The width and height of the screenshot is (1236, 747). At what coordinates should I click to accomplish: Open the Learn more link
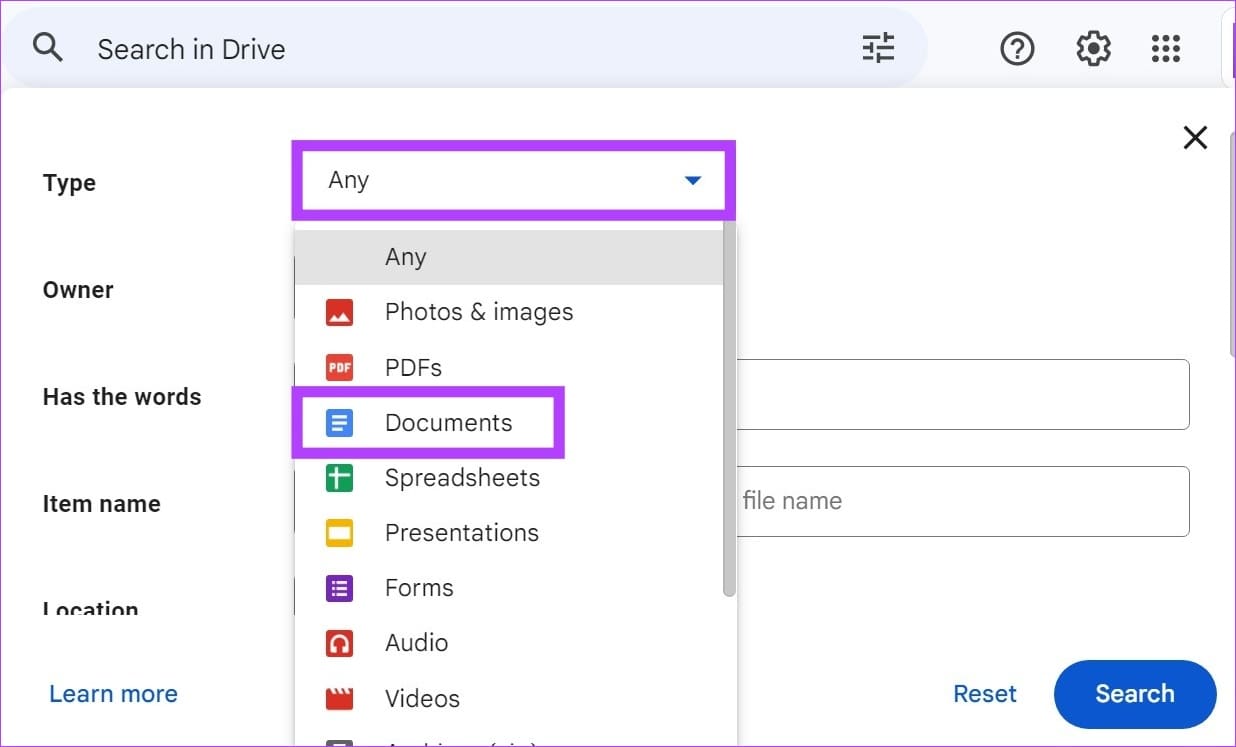[x=113, y=694]
